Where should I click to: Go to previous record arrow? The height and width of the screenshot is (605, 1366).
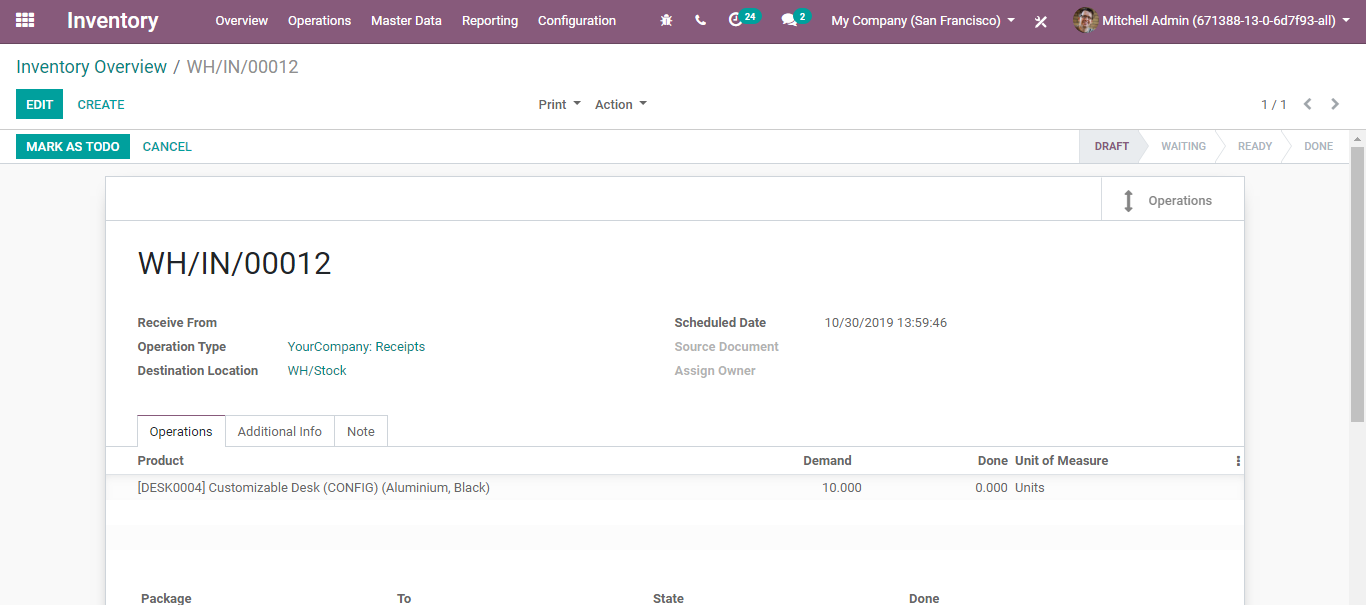coord(1307,104)
